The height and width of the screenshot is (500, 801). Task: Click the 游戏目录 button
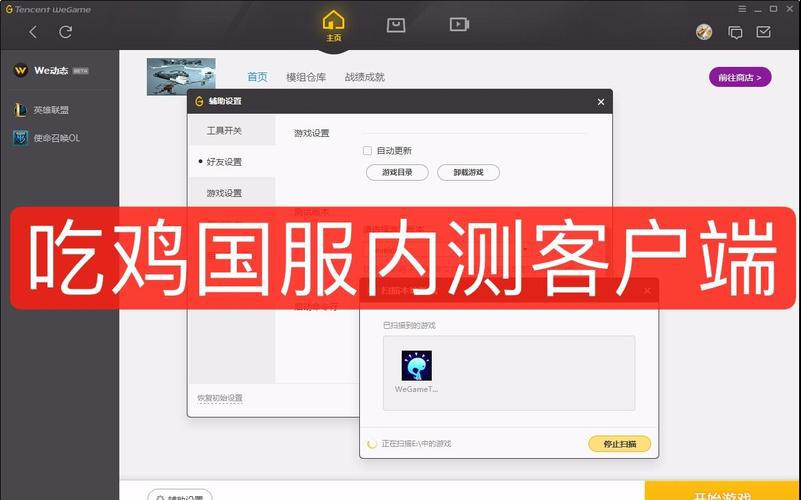coord(397,173)
